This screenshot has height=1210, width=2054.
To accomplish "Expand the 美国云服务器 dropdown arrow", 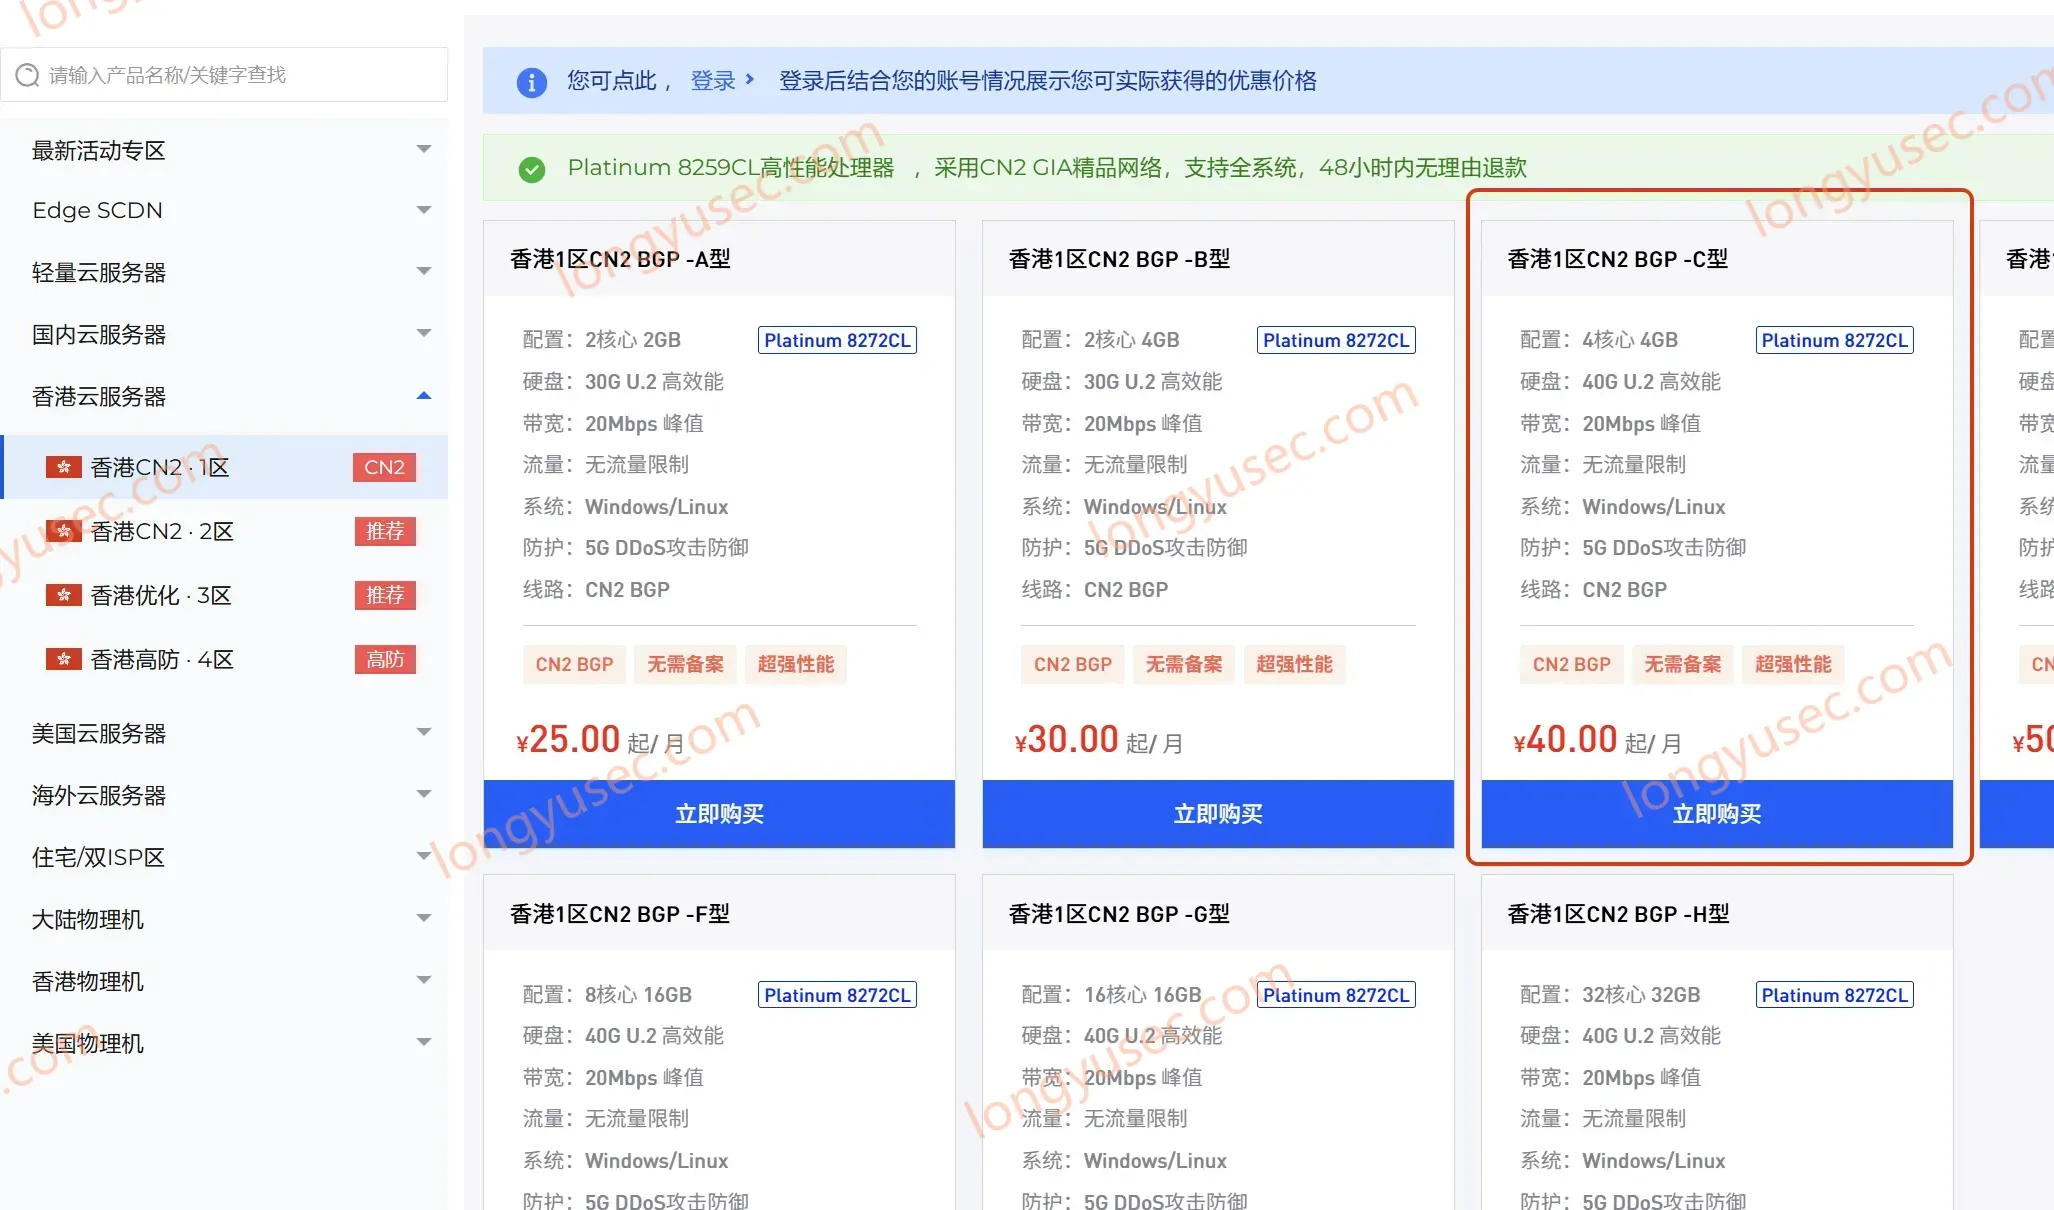I will click(424, 733).
